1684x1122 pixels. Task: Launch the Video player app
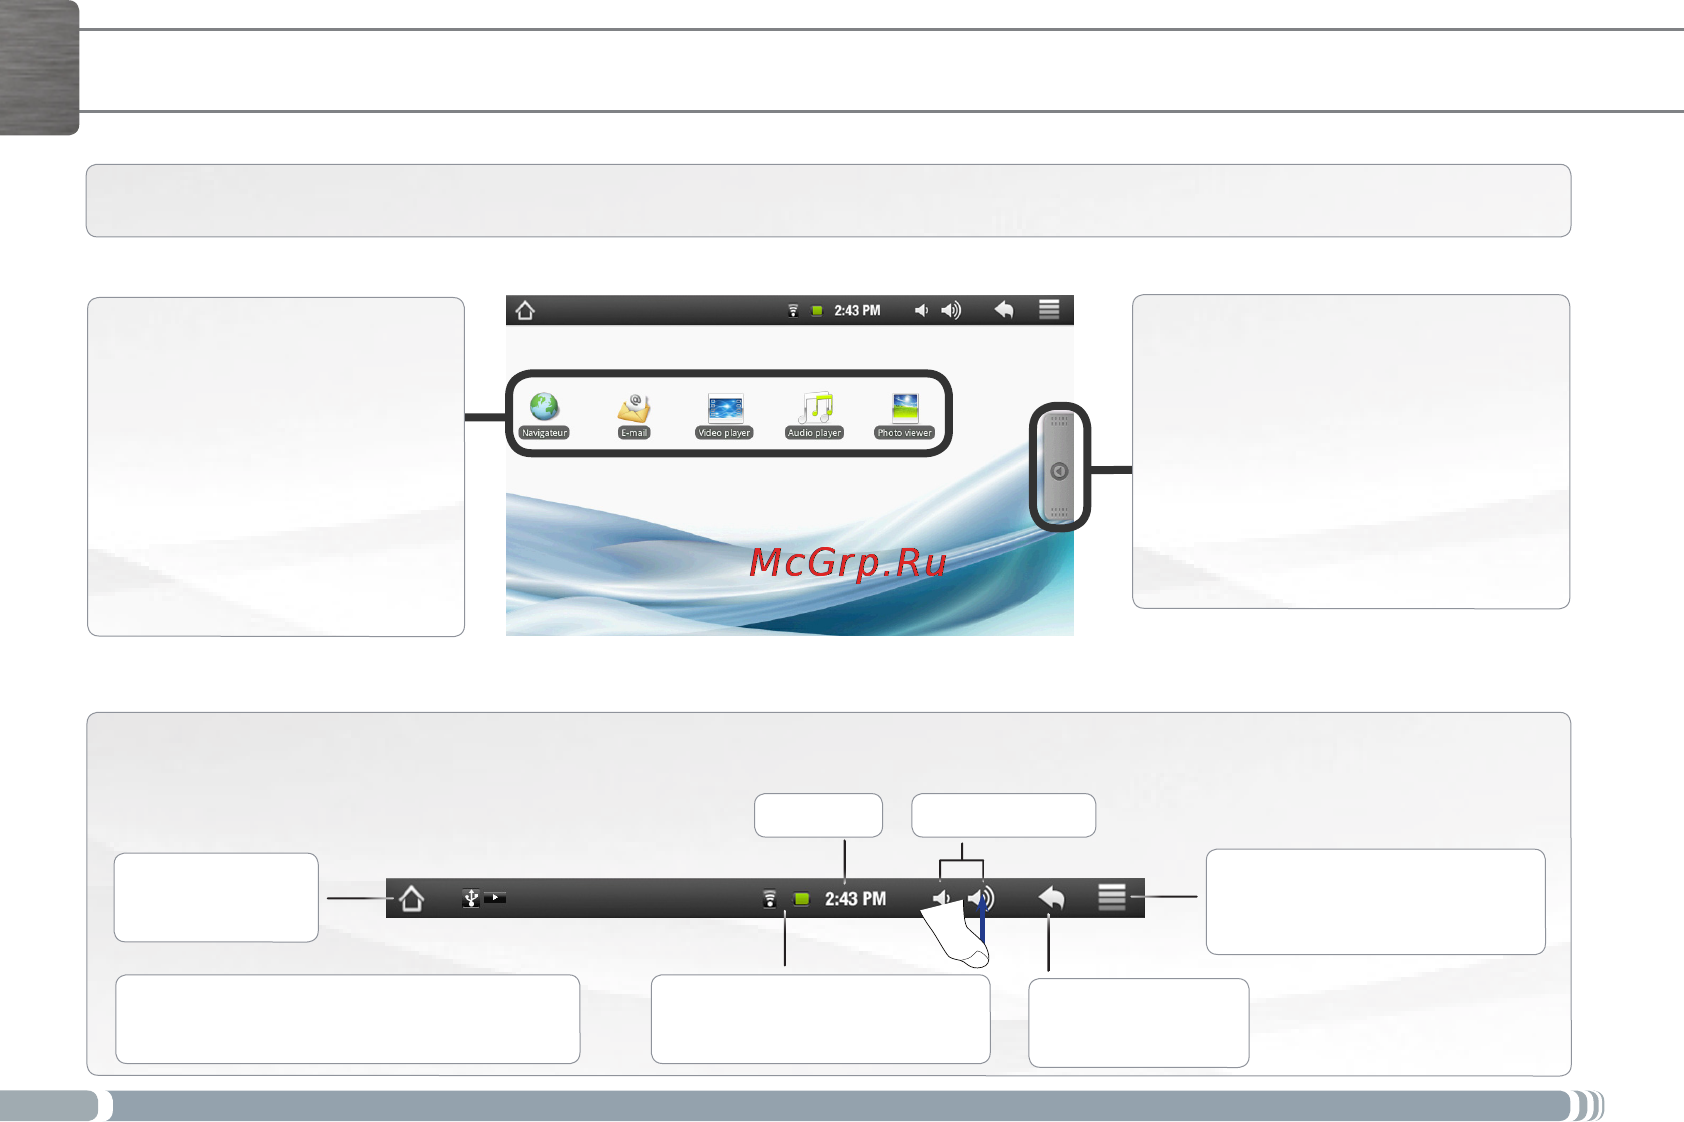pos(725,415)
